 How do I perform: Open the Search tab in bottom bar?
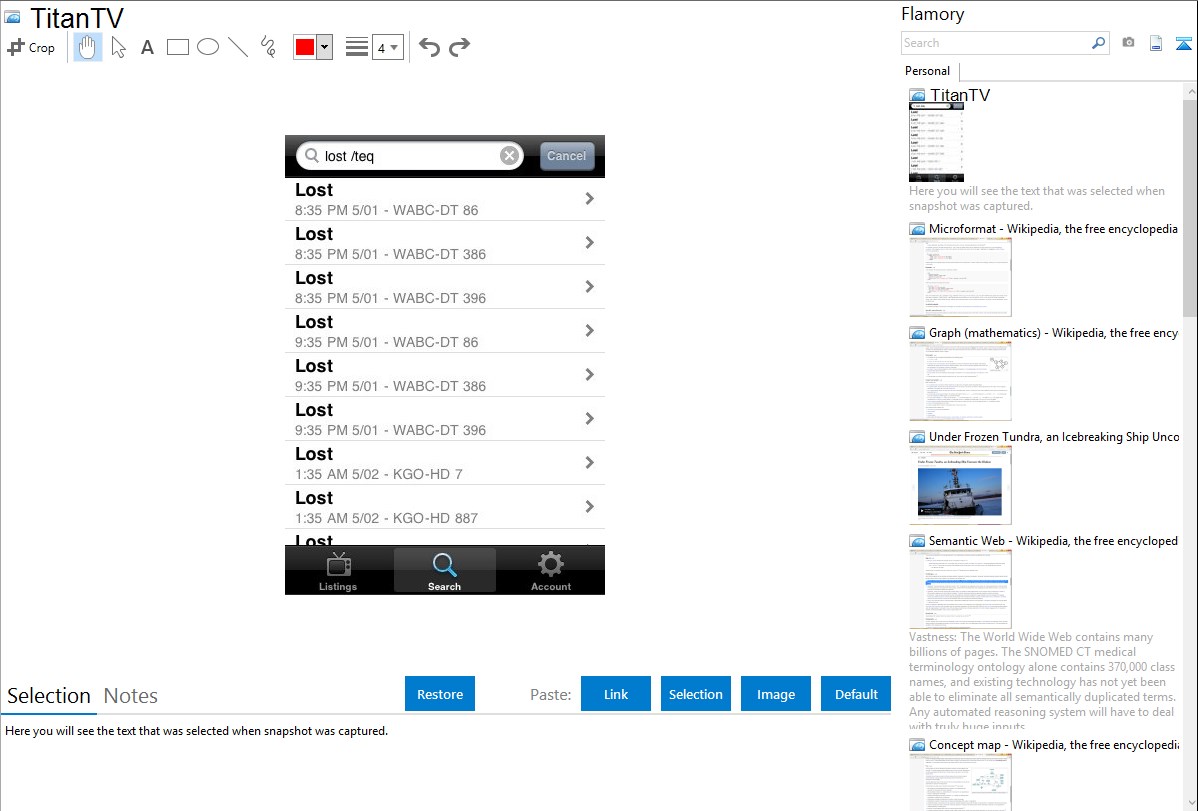point(445,571)
